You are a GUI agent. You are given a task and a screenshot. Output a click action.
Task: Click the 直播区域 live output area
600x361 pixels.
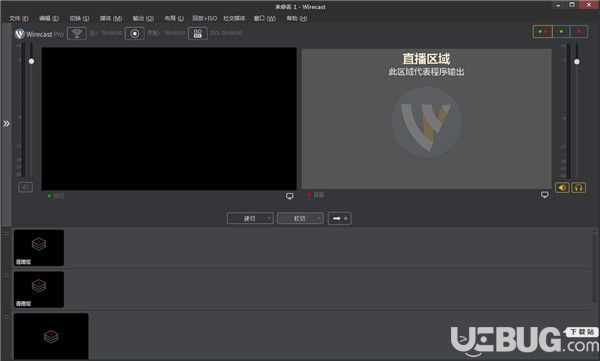click(x=427, y=118)
